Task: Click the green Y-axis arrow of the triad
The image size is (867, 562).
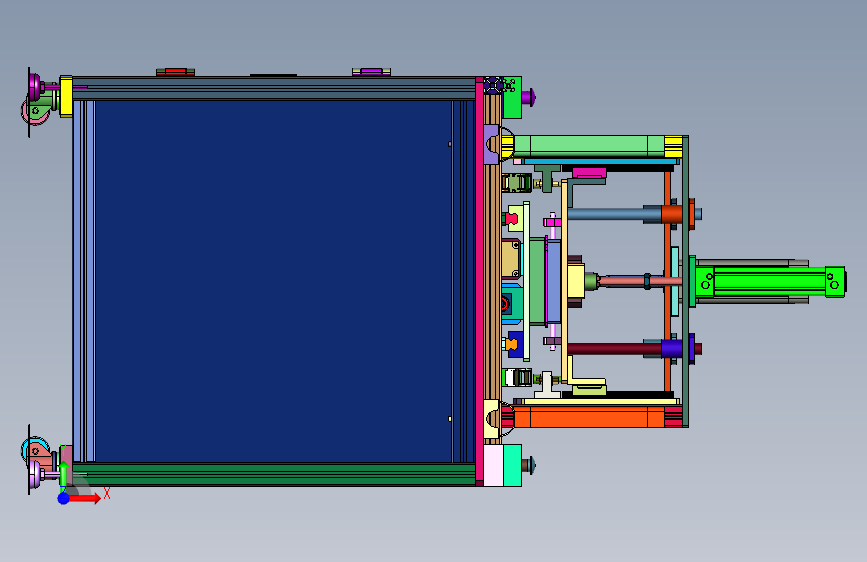Action: click(x=64, y=476)
